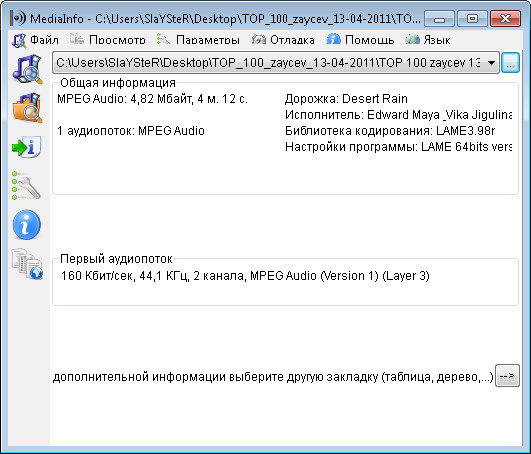Click the file path combo box field
The width and height of the screenshot is (531, 454).
[x=276, y=63]
